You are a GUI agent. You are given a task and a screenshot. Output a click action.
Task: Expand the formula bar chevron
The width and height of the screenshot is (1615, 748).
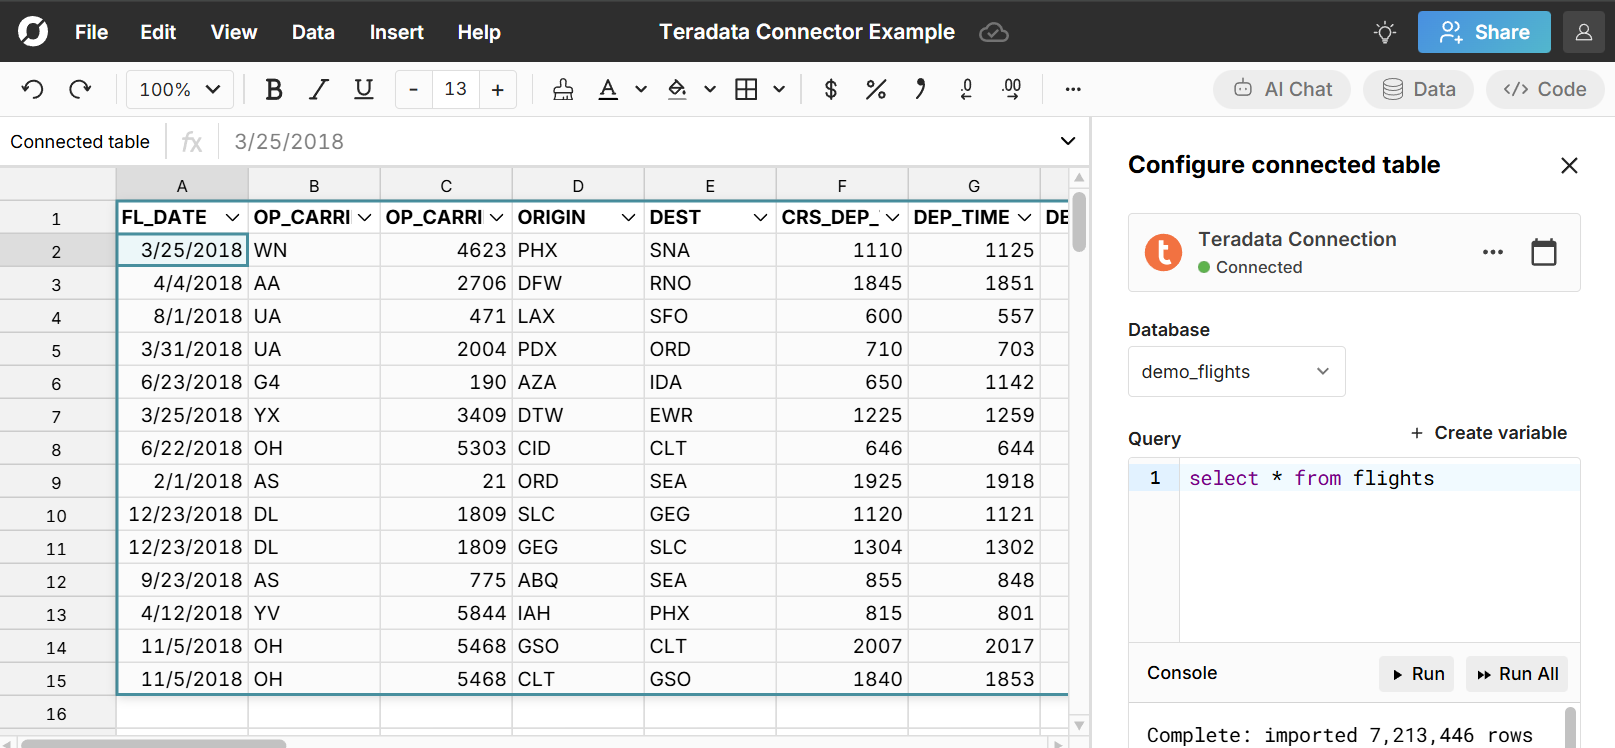(x=1068, y=141)
